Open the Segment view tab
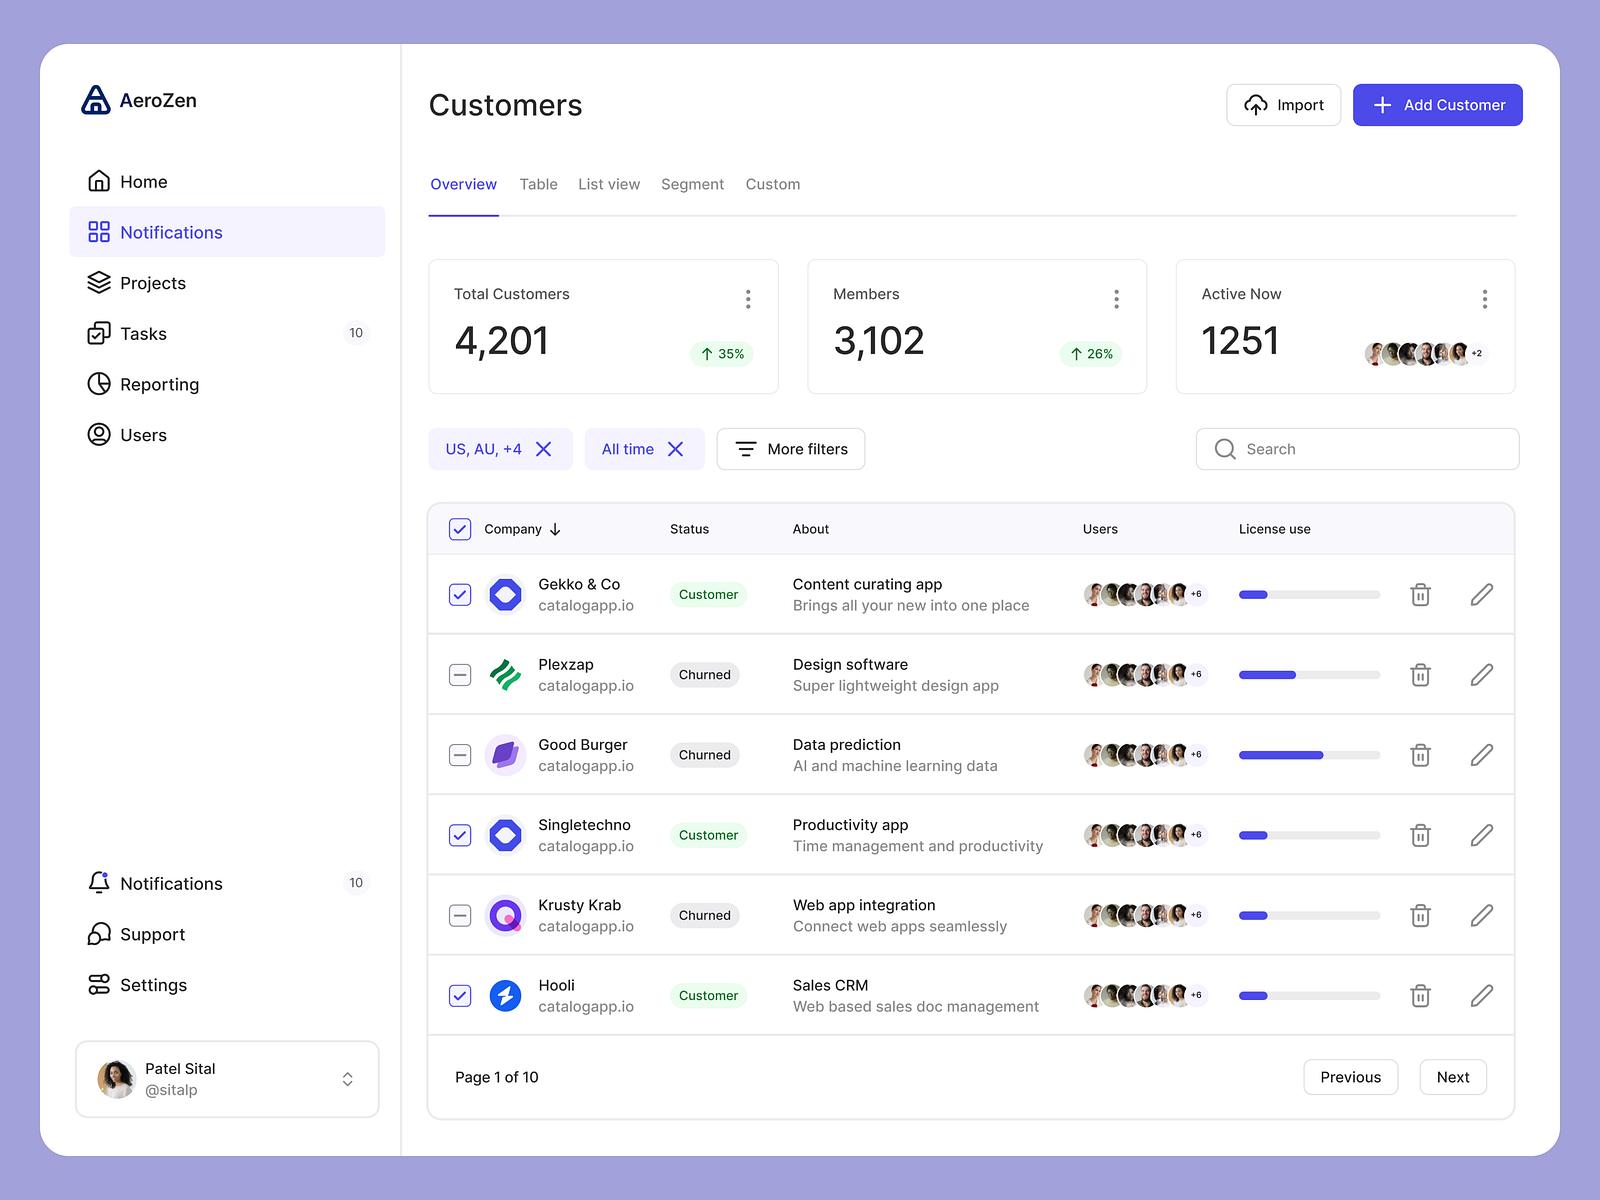 (x=692, y=184)
